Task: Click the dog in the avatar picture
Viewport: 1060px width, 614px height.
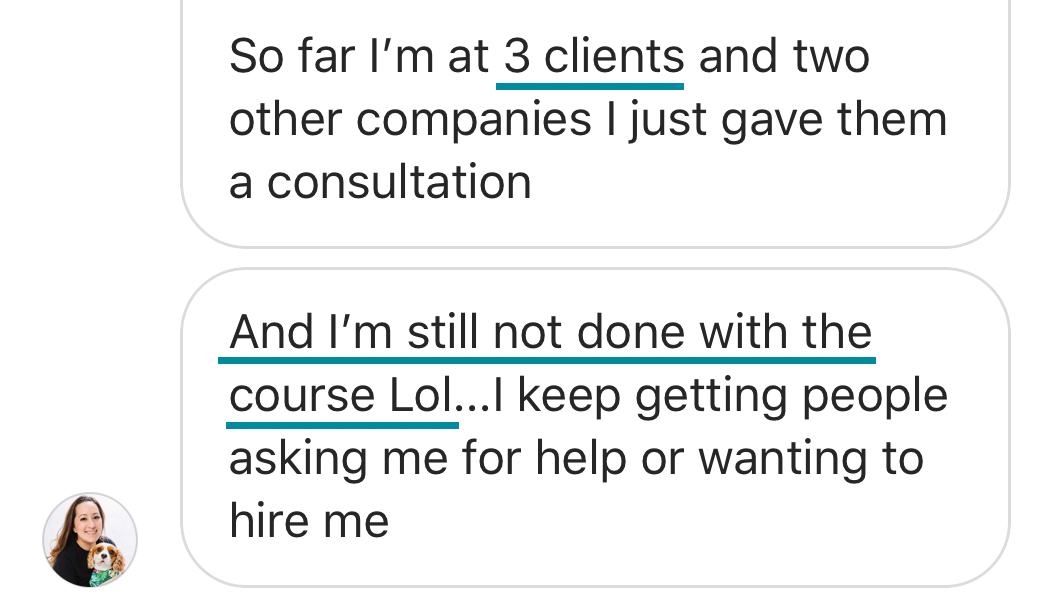Action: tap(104, 560)
